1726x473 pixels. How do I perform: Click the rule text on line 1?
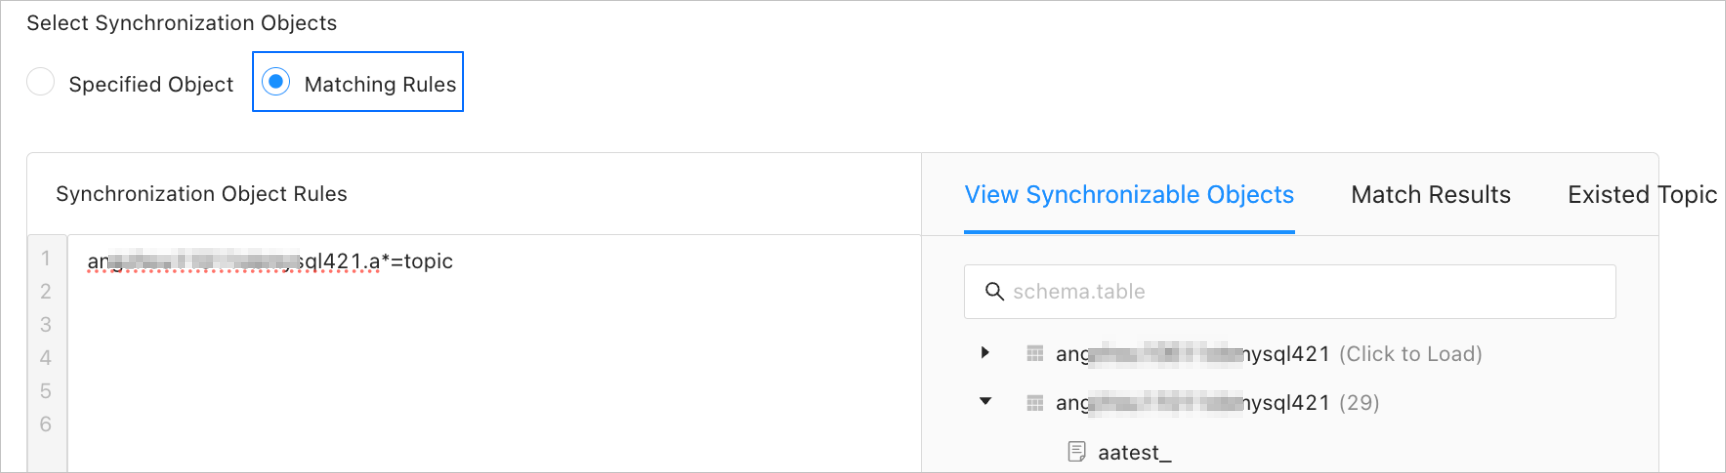[270, 262]
